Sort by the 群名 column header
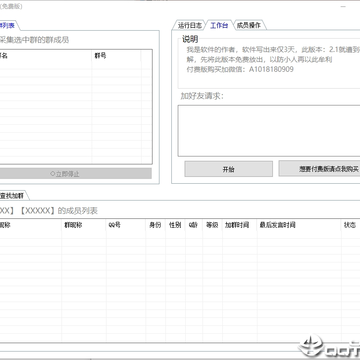 pyautogui.click(x=45, y=56)
